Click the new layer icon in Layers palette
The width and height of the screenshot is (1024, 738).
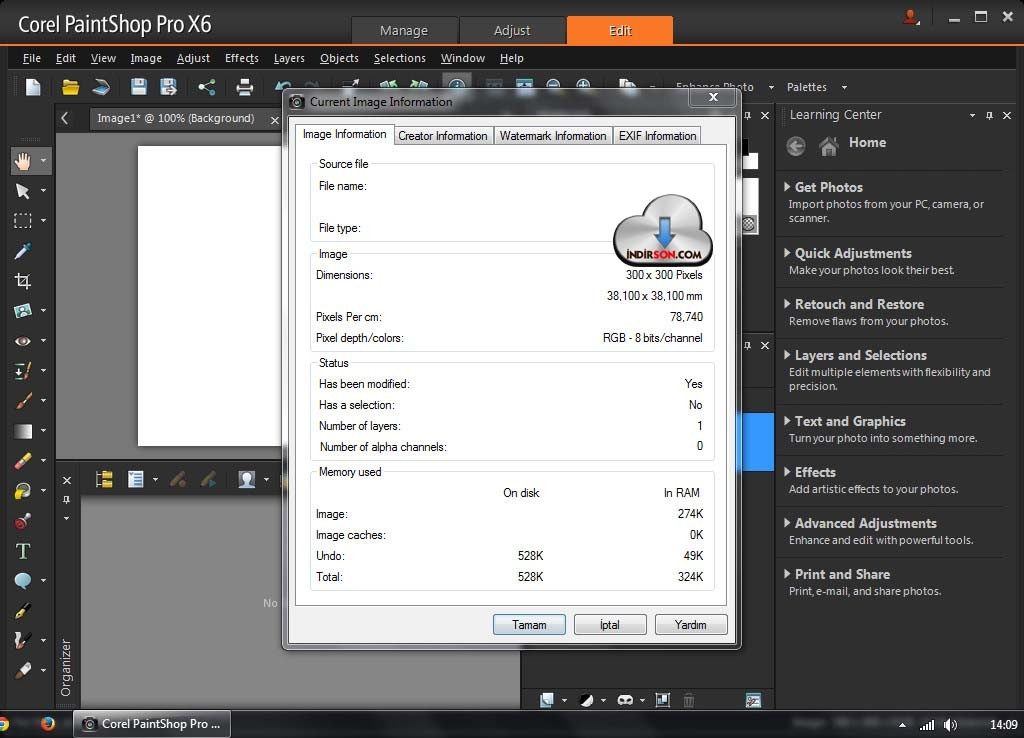point(547,700)
